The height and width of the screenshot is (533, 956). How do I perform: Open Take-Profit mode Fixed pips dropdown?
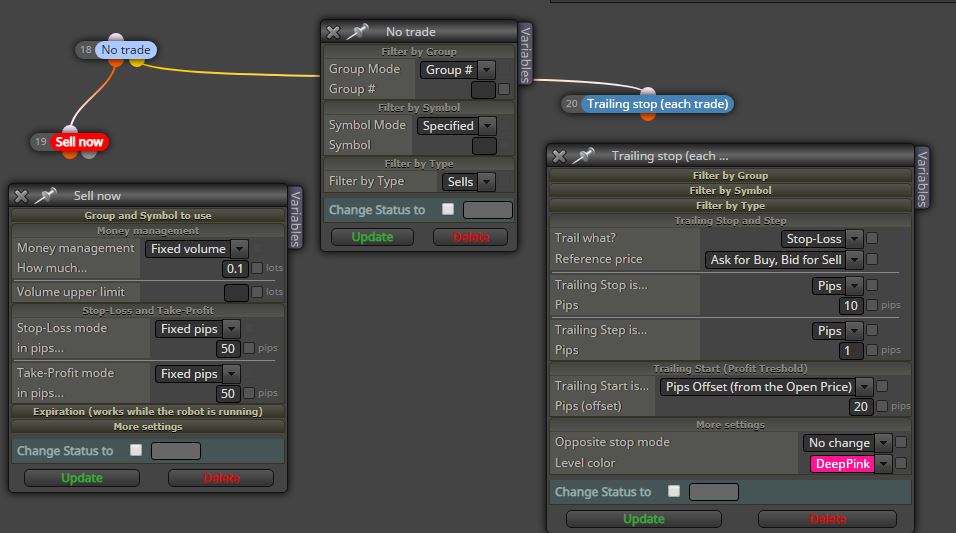(x=198, y=374)
